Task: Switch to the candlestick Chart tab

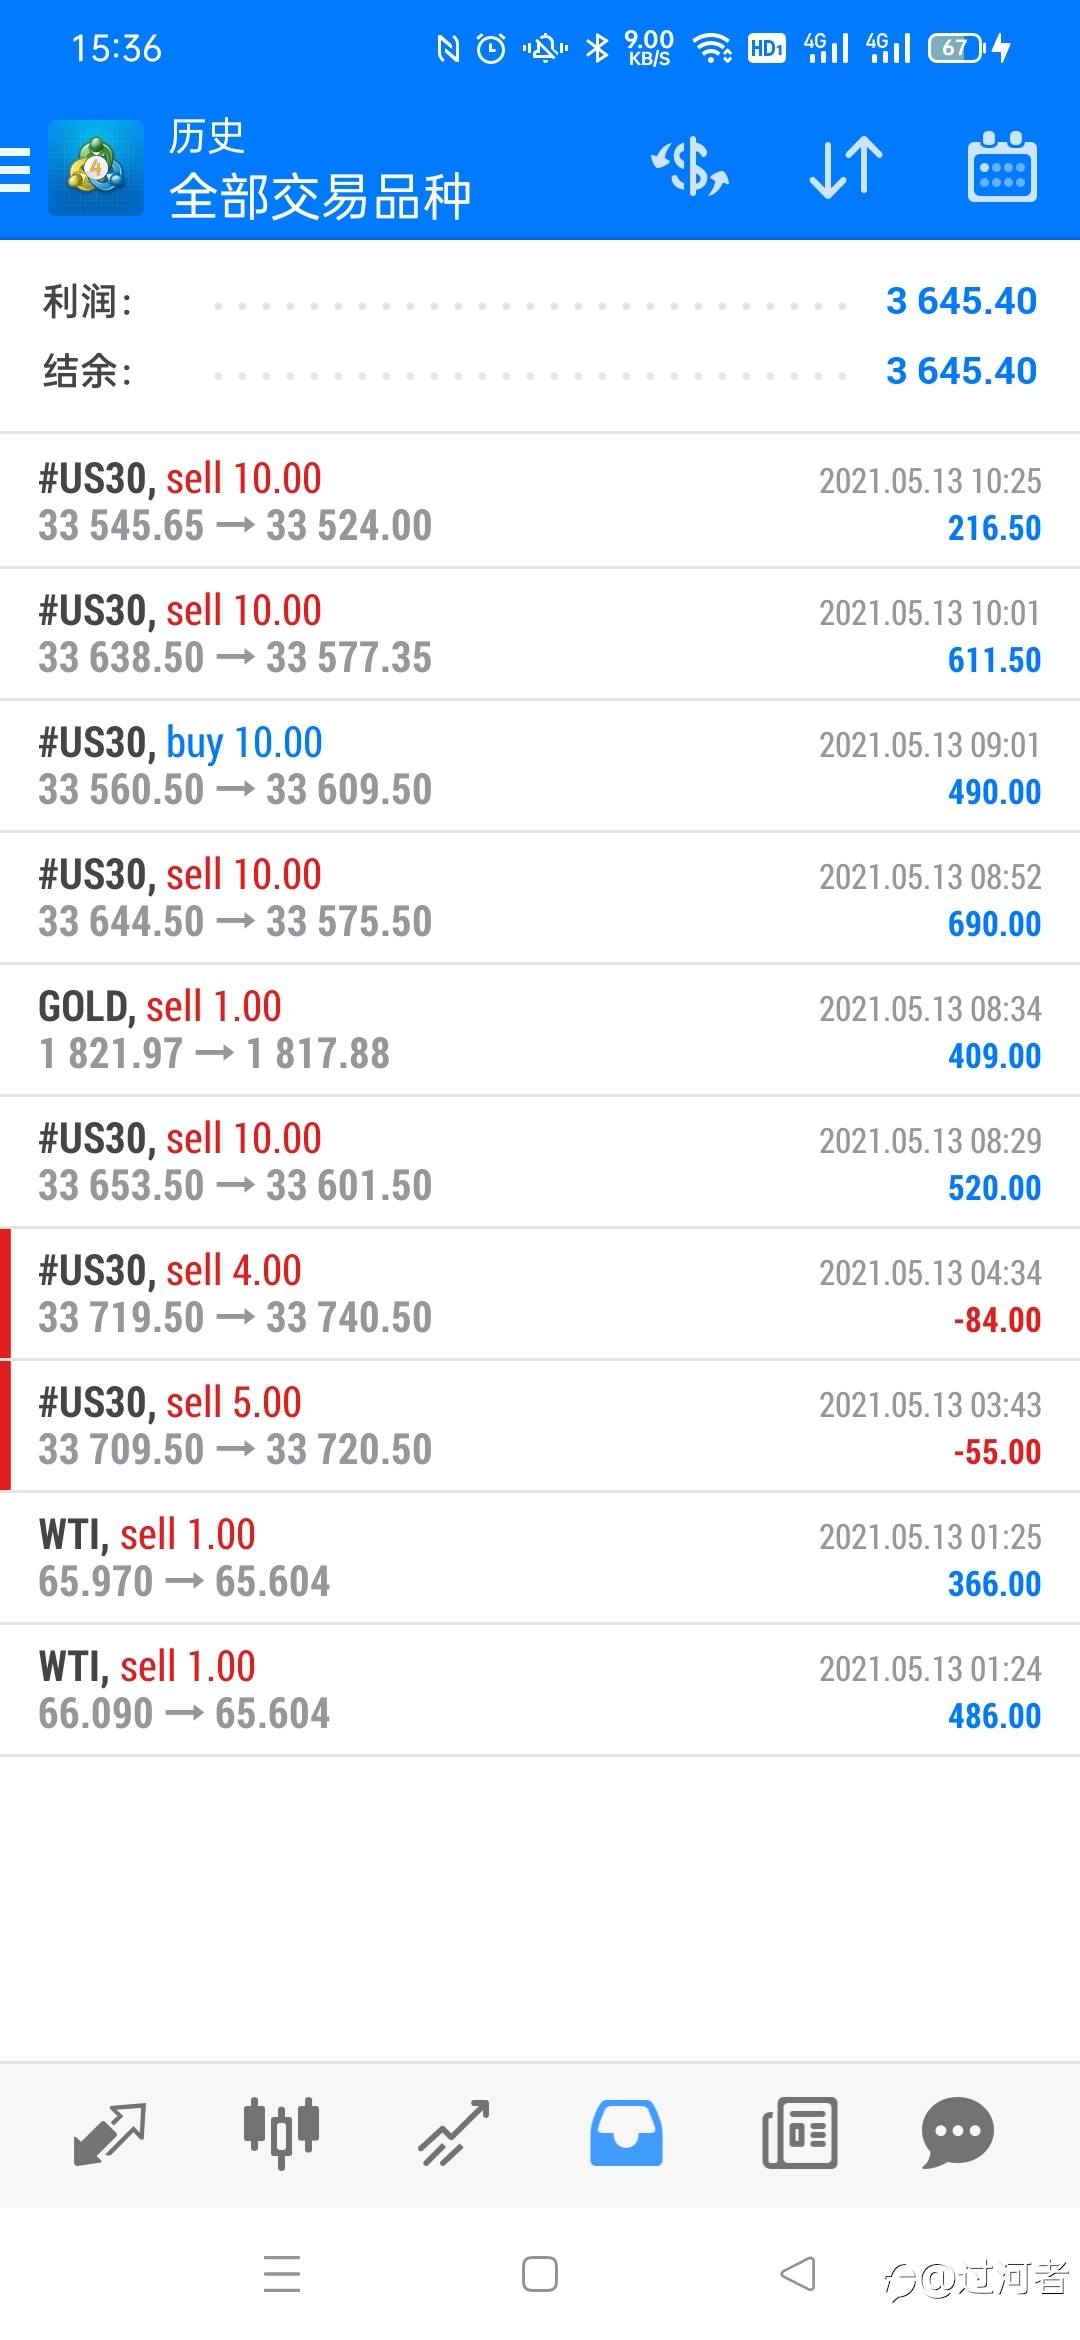Action: tap(281, 2133)
